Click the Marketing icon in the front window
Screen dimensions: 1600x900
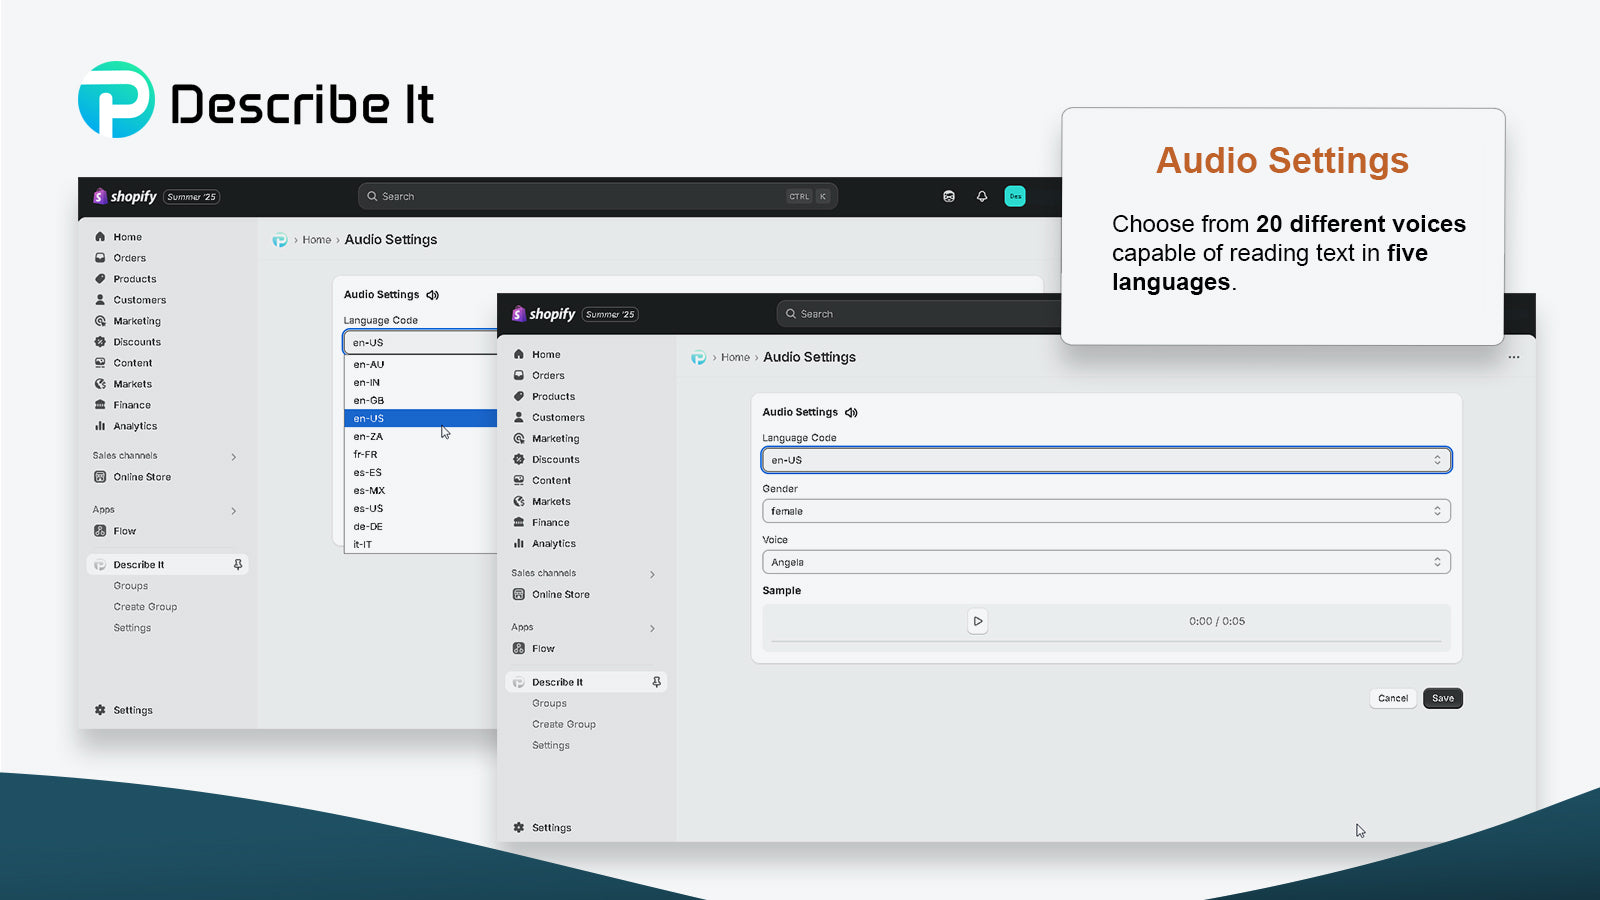(519, 438)
